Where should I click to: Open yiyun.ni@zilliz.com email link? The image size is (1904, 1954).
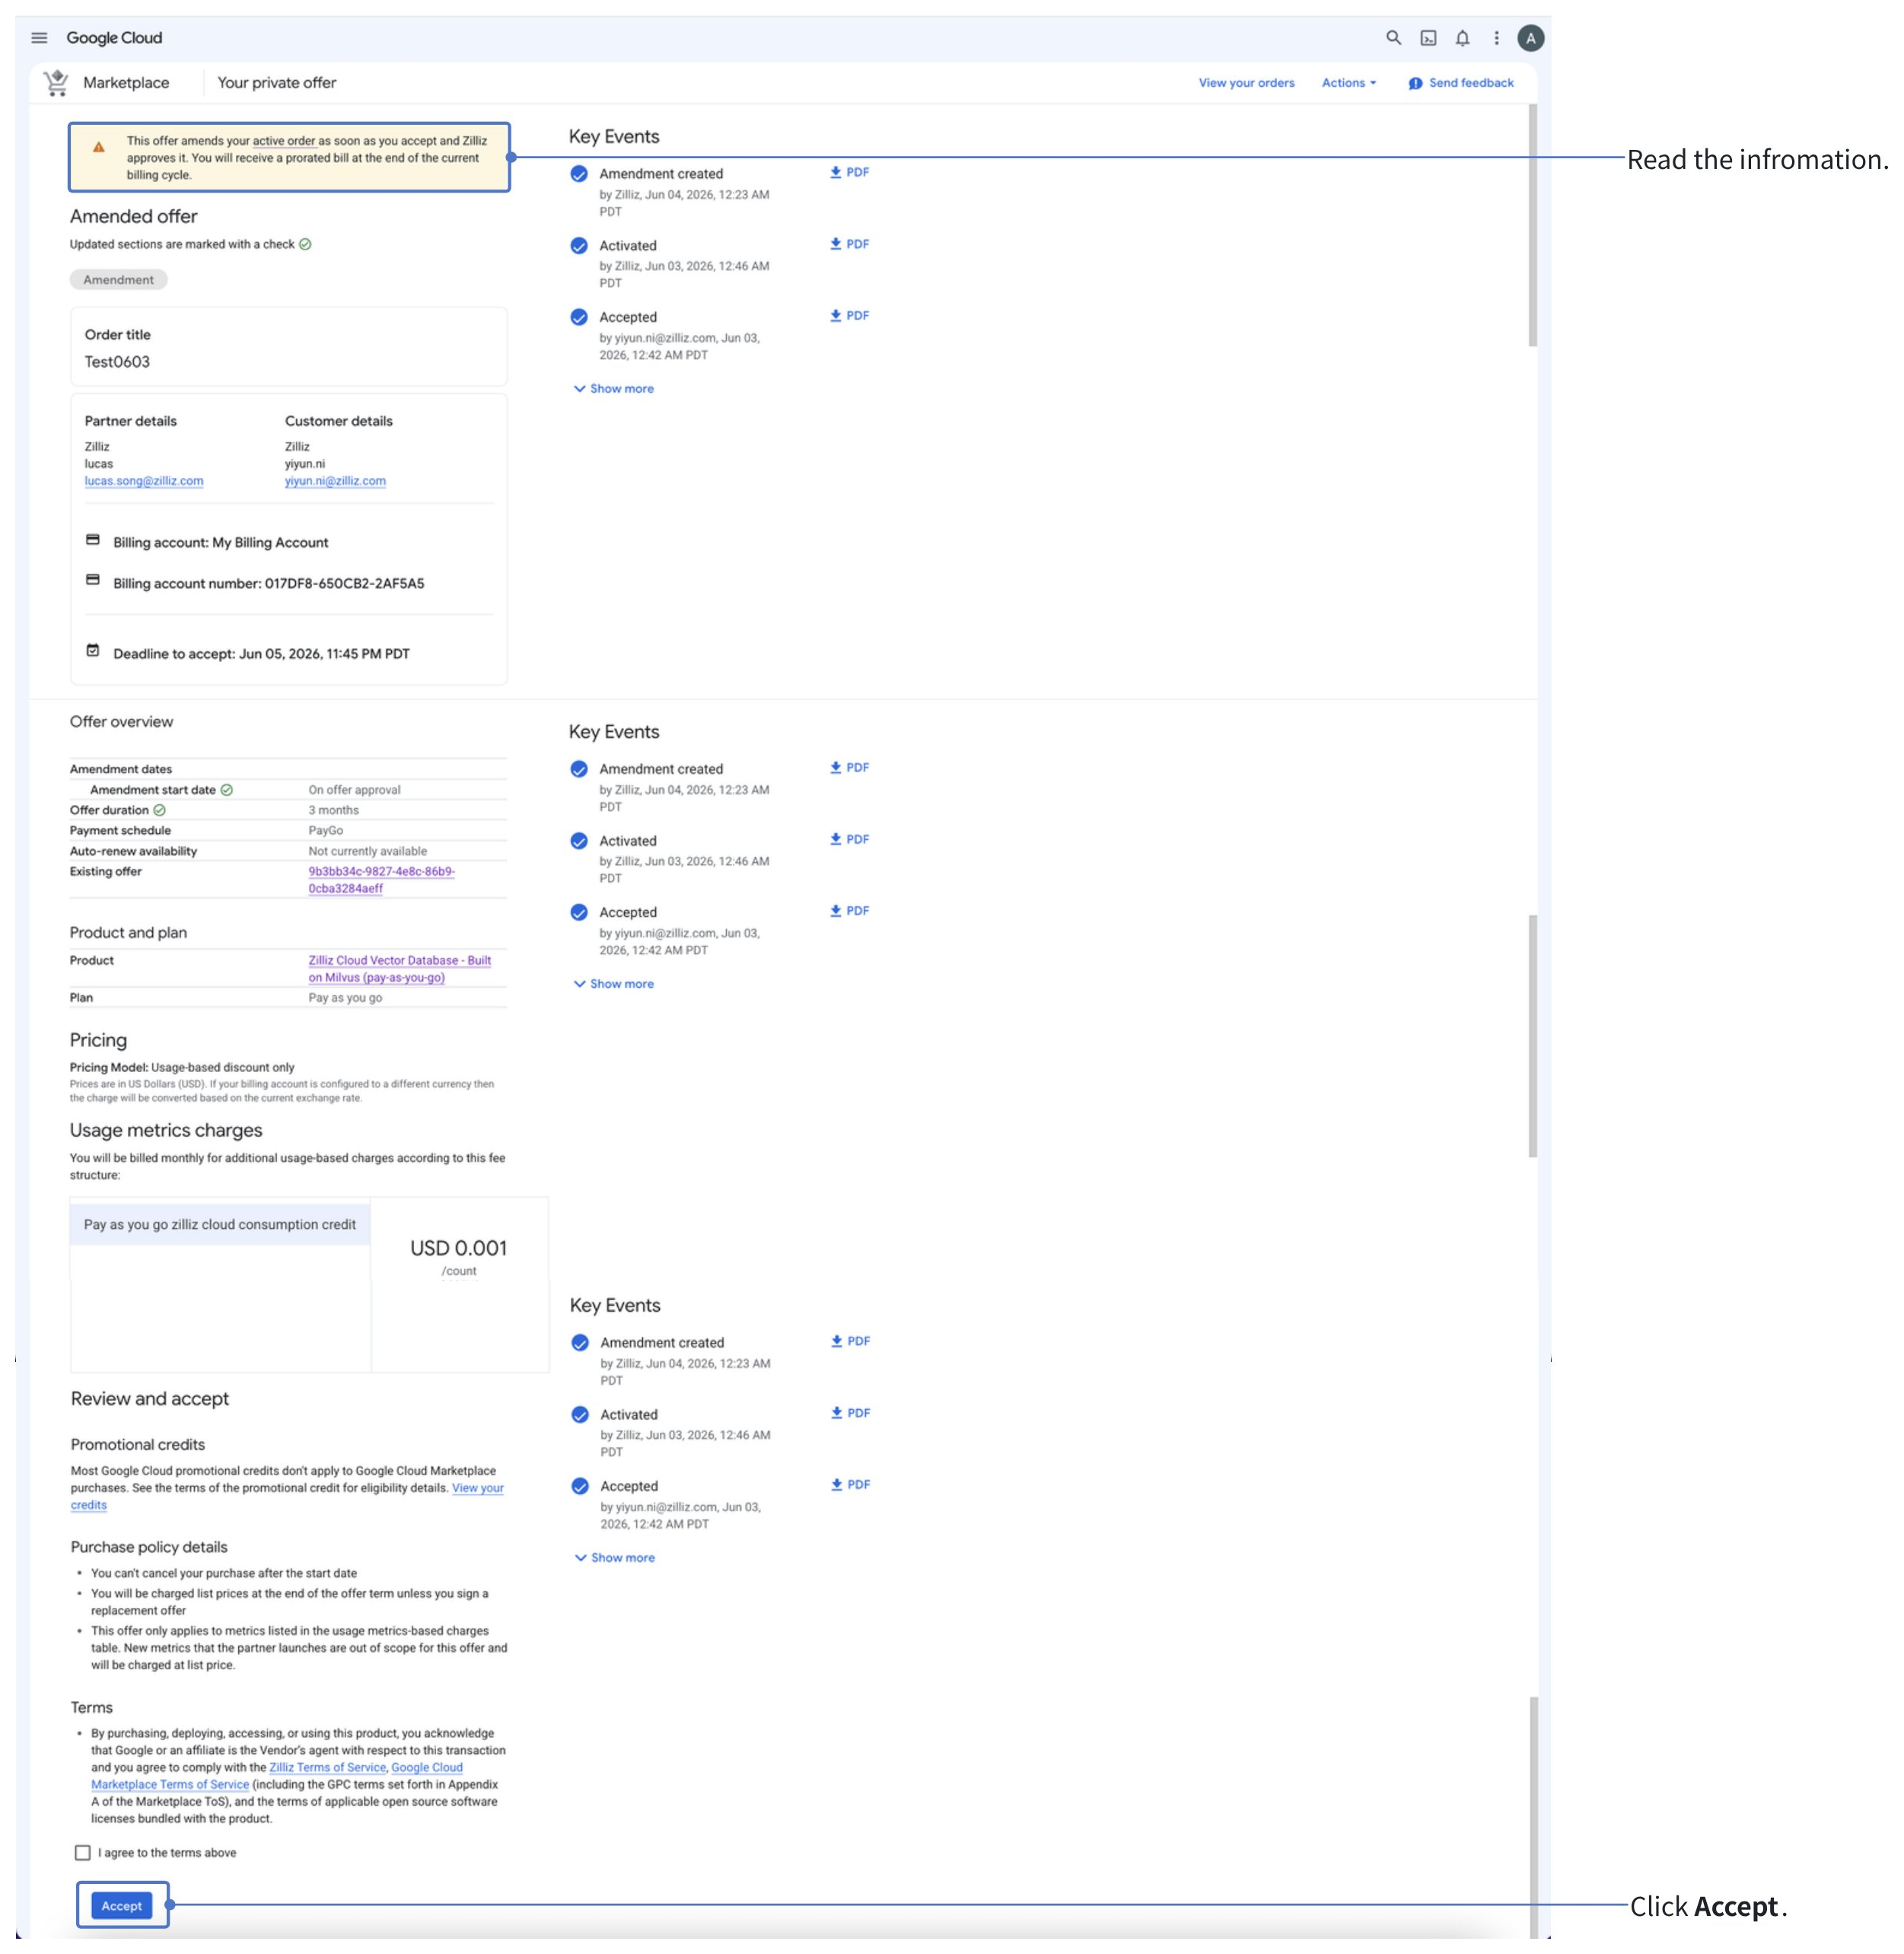pos(335,481)
